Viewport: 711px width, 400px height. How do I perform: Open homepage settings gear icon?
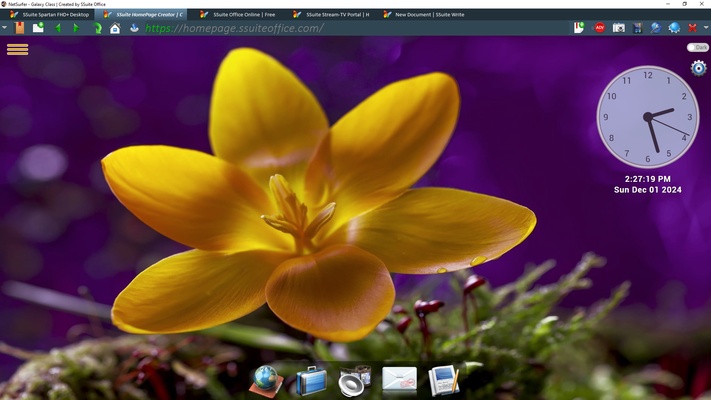coord(698,68)
